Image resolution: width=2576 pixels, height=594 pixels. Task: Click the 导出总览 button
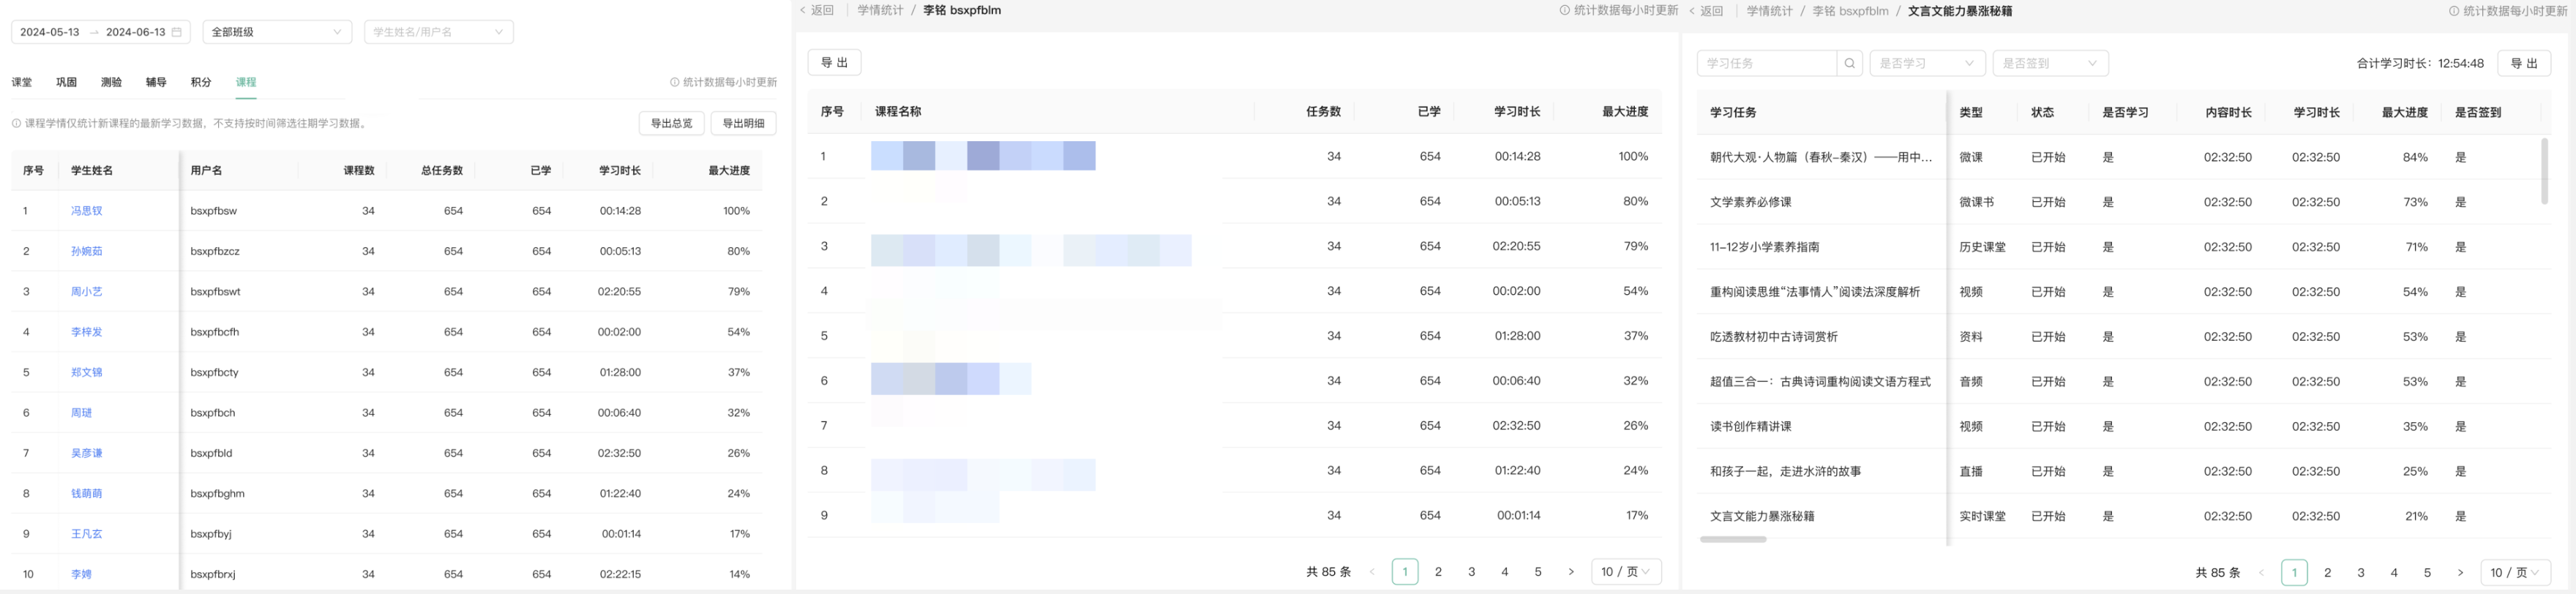[x=671, y=123]
